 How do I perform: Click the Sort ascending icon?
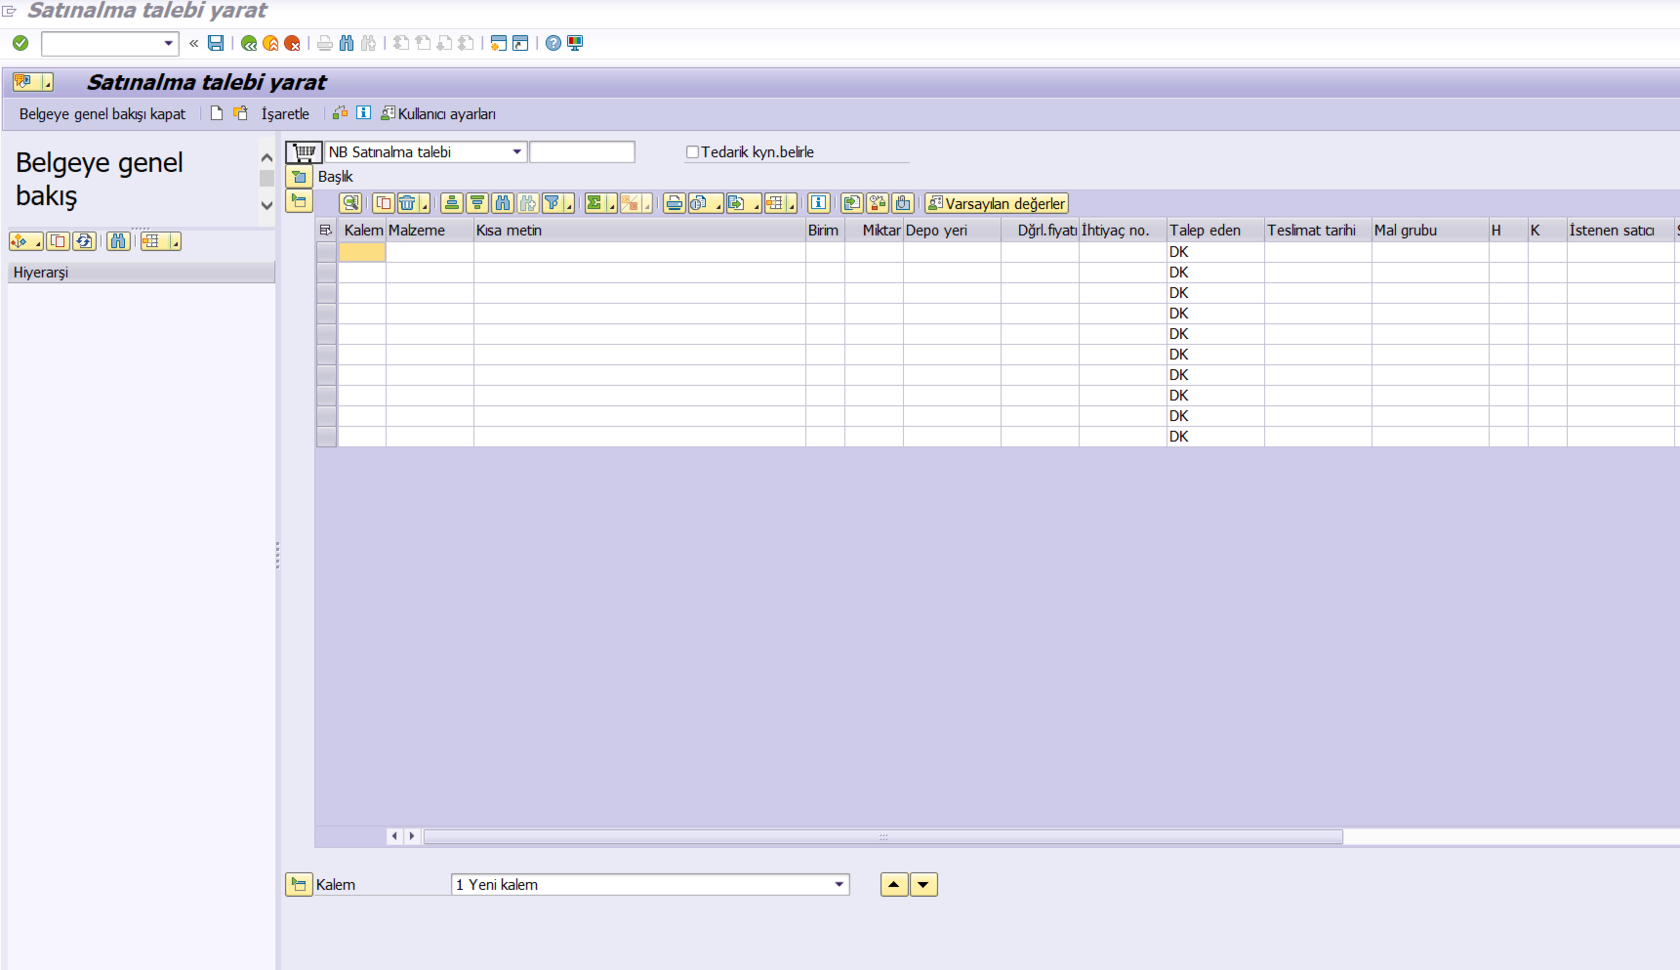point(452,203)
